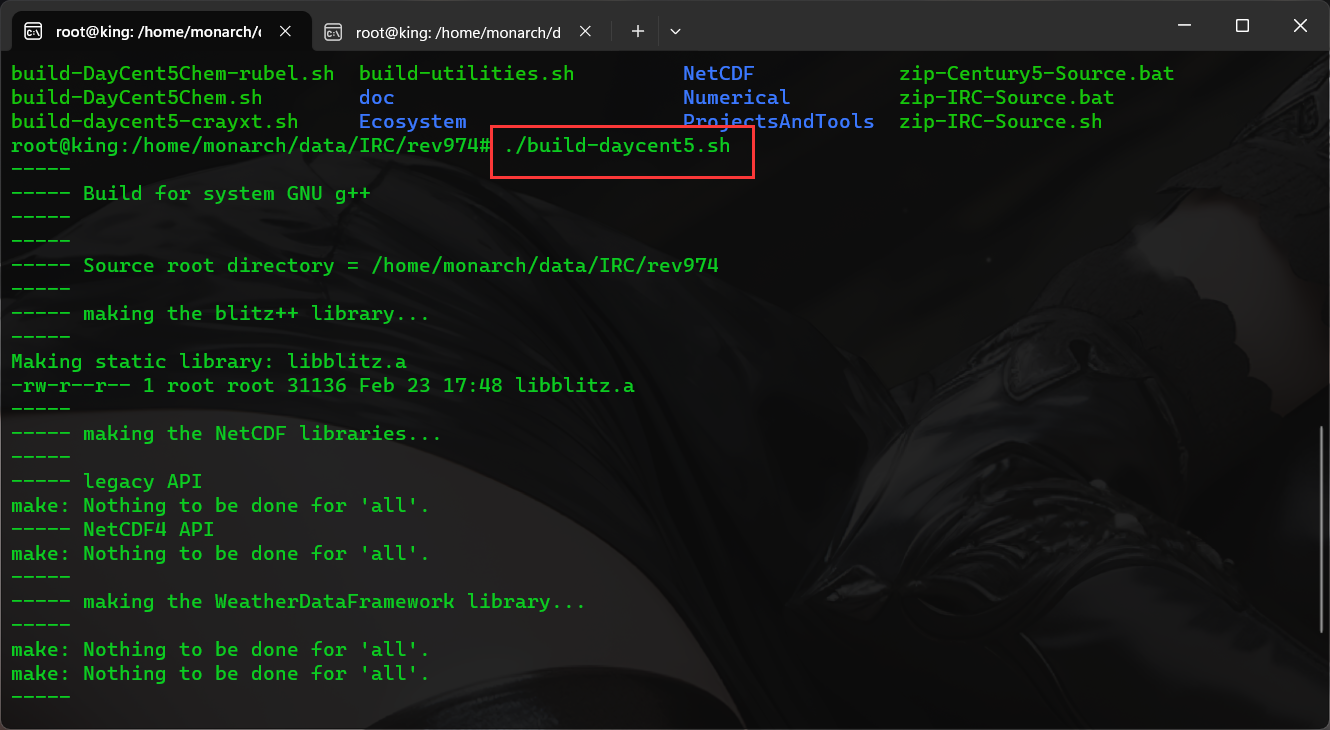Viewport: 1330px width, 730px height.
Task: Click the build-DayCent5Chem-rubel.sh file name
Action: point(173,74)
